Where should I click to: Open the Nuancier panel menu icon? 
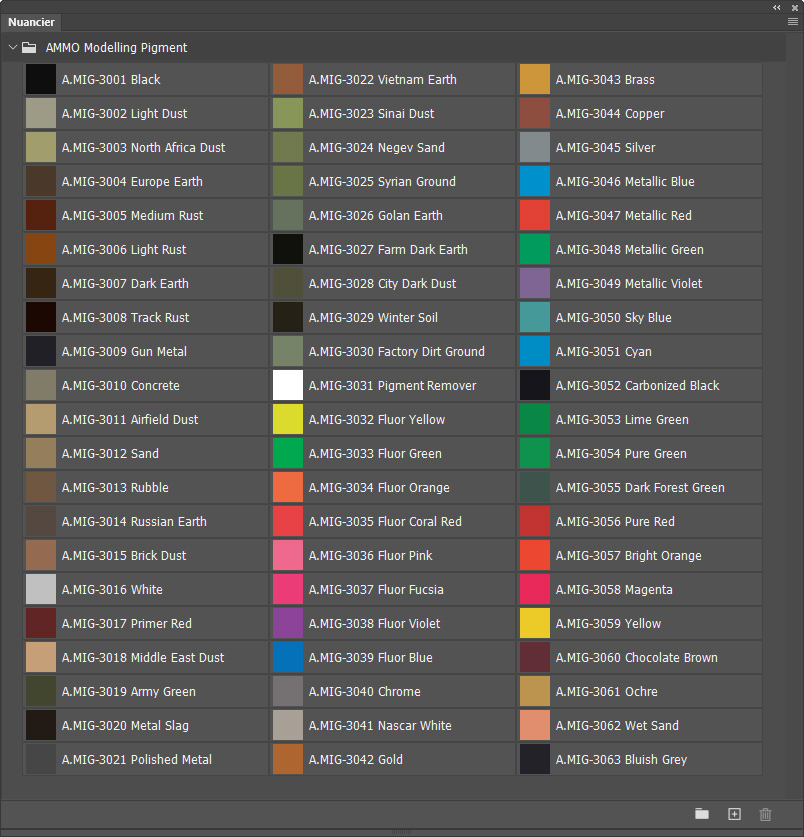(x=793, y=22)
